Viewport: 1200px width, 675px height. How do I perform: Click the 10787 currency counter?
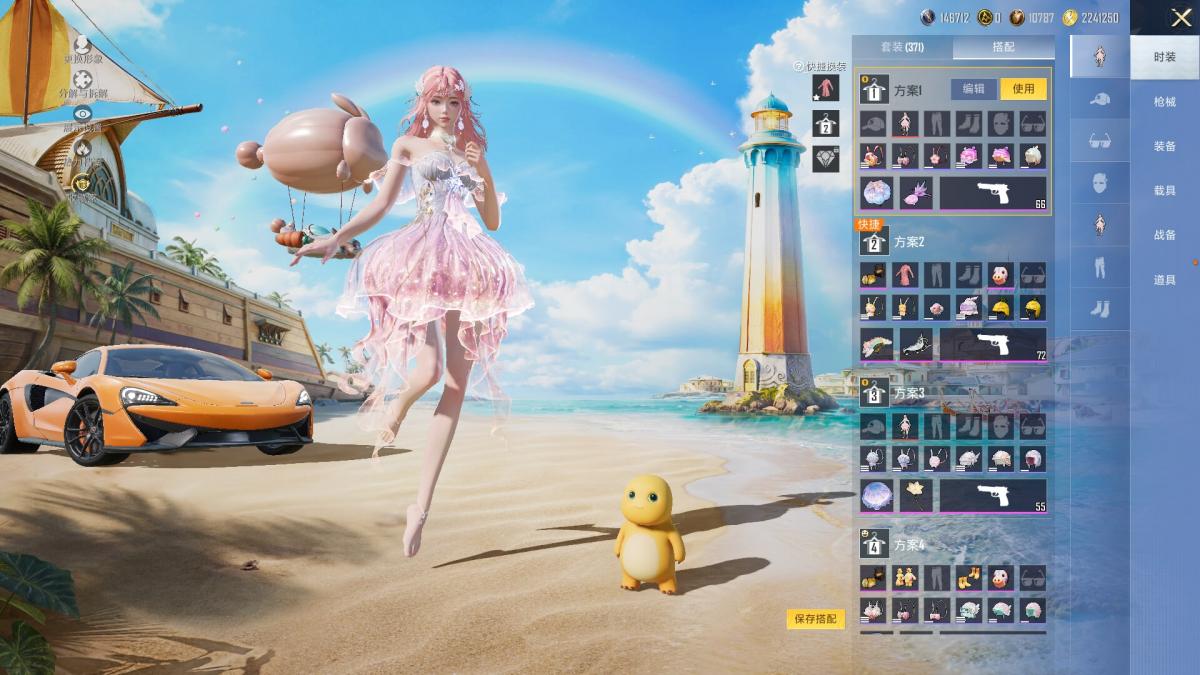(x=1033, y=17)
